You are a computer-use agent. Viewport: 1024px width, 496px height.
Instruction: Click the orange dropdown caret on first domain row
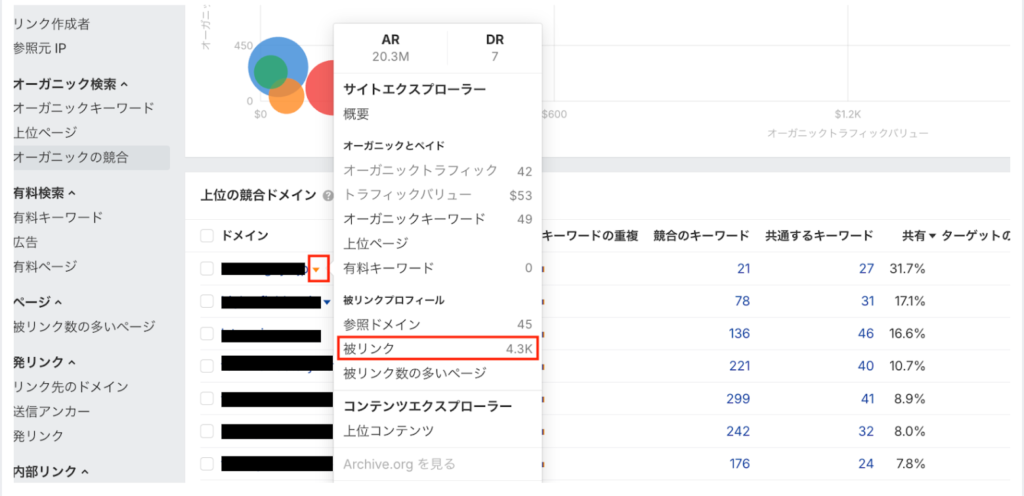click(317, 269)
